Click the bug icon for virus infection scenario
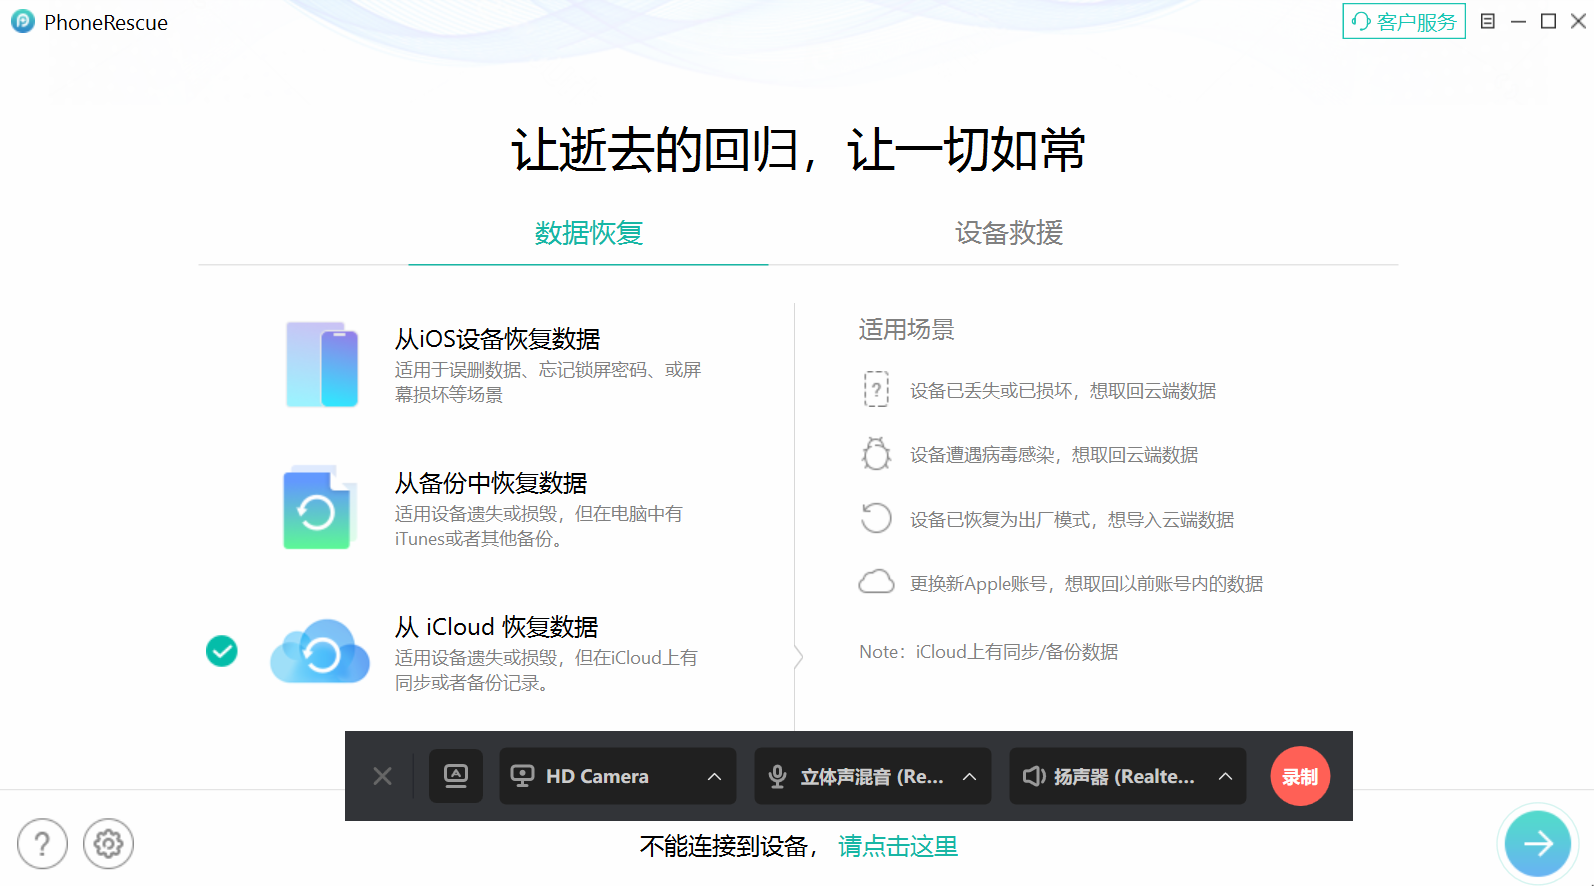This screenshot has width=1594, height=886. [876, 454]
